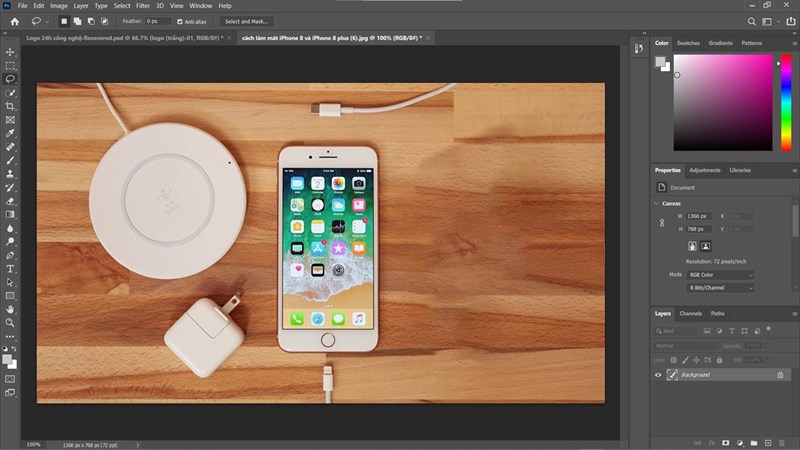The width and height of the screenshot is (800, 450).
Task: Select the Quick Selection tool
Action: [x=10, y=93]
